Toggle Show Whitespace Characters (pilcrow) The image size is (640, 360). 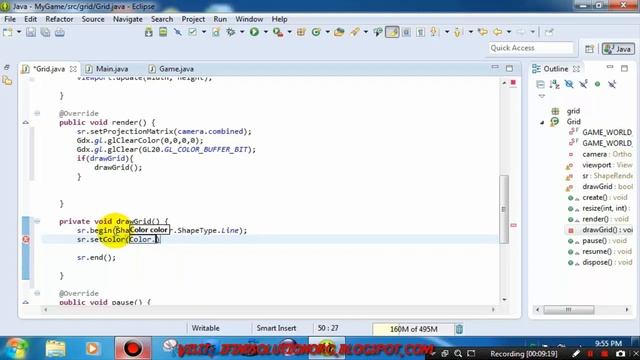tap(420, 32)
